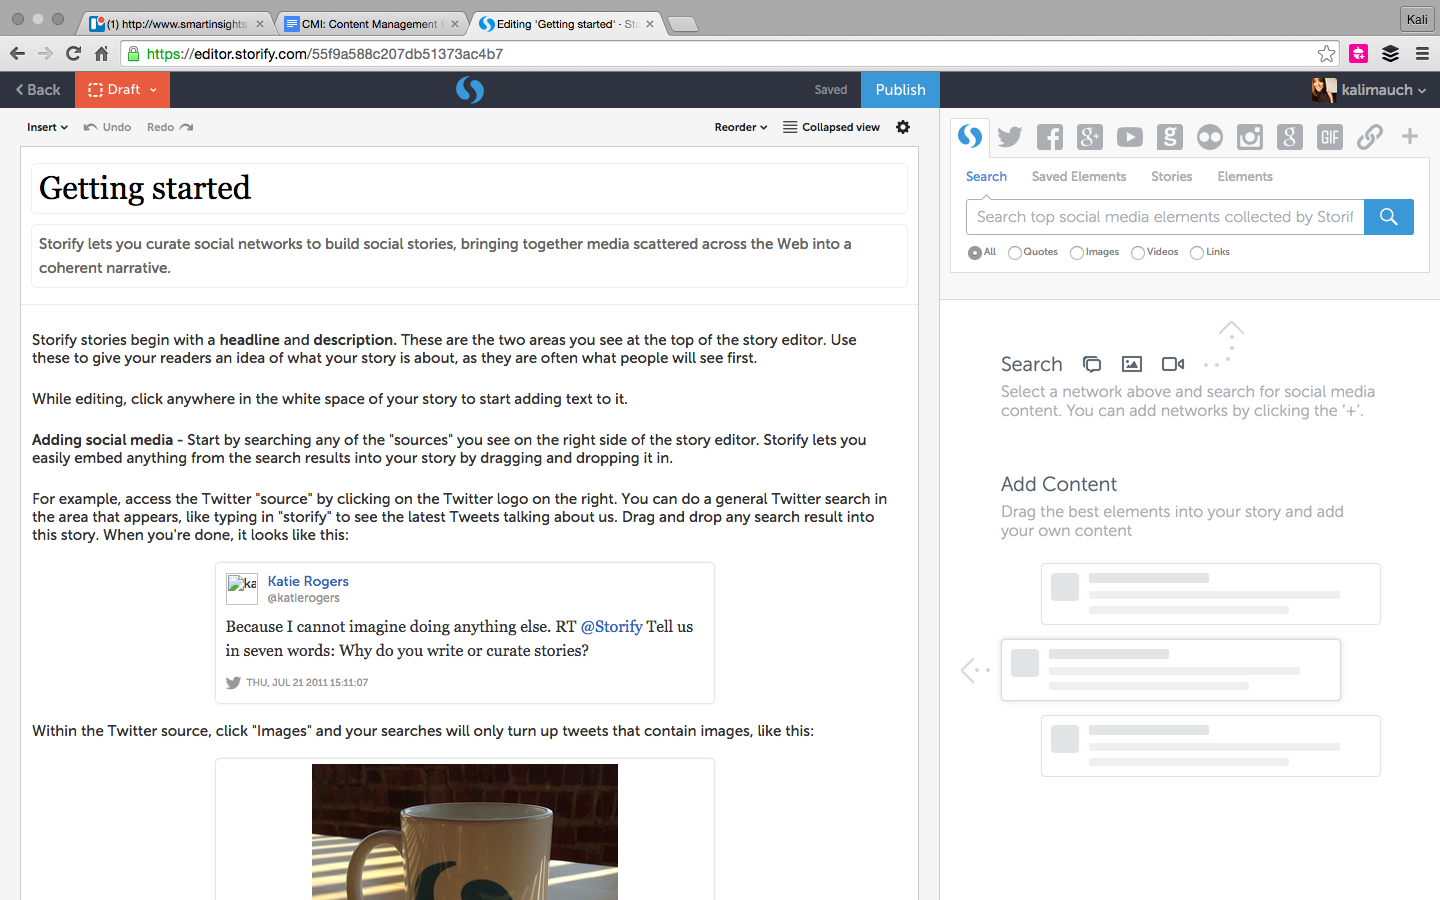This screenshot has height=900, width=1440.
Task: Click the Katie Rogers tweet avatar
Action: (242, 589)
